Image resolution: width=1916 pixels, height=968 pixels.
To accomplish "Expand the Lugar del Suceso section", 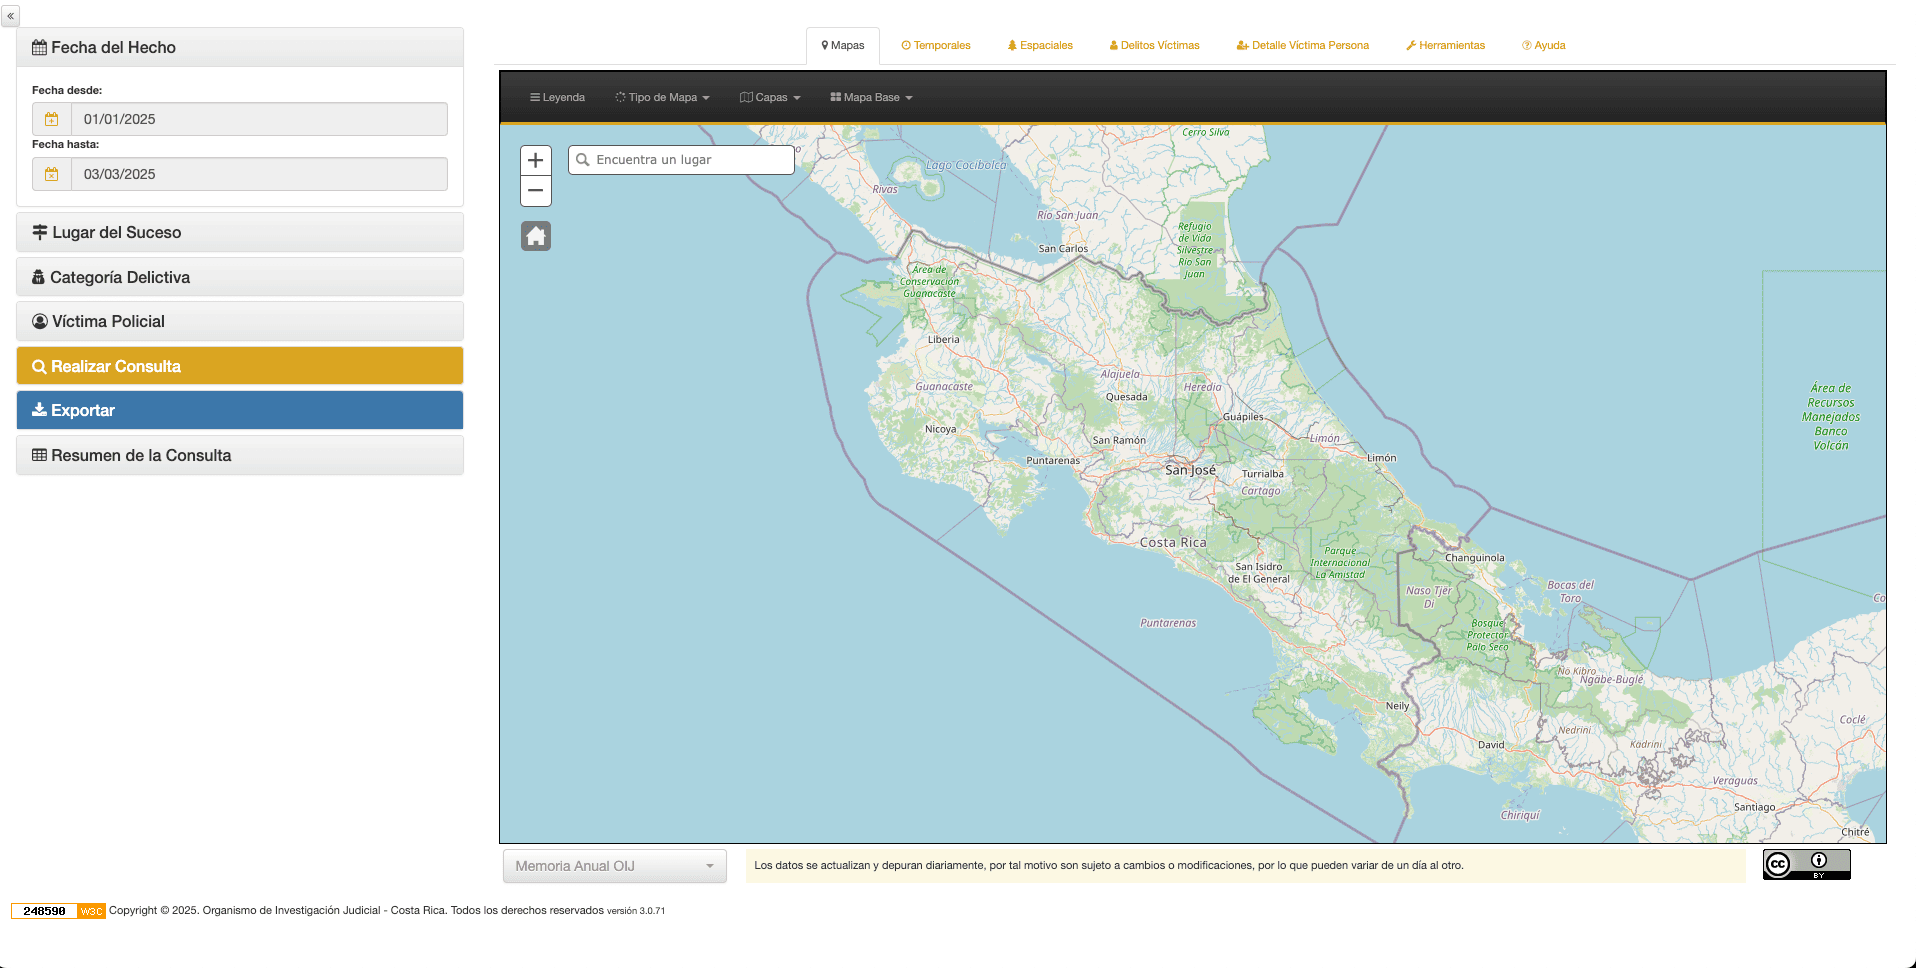I will click(240, 232).
